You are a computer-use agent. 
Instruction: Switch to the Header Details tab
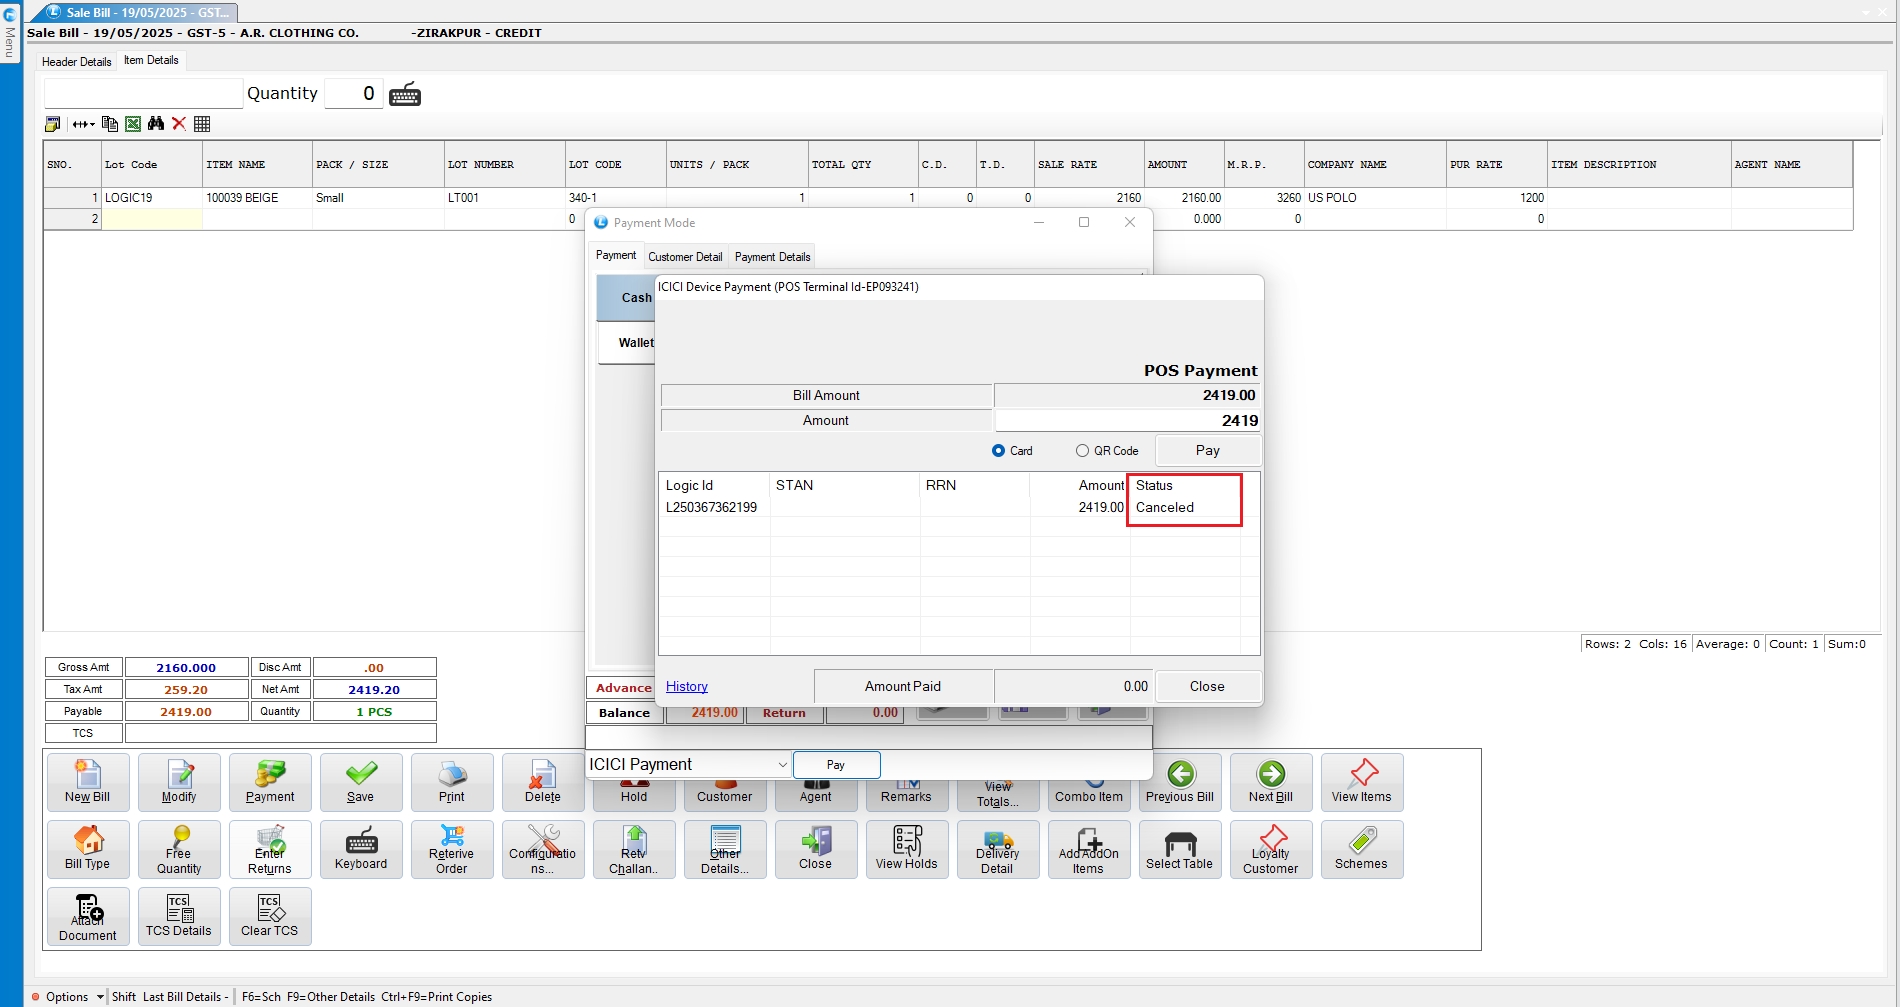click(77, 62)
